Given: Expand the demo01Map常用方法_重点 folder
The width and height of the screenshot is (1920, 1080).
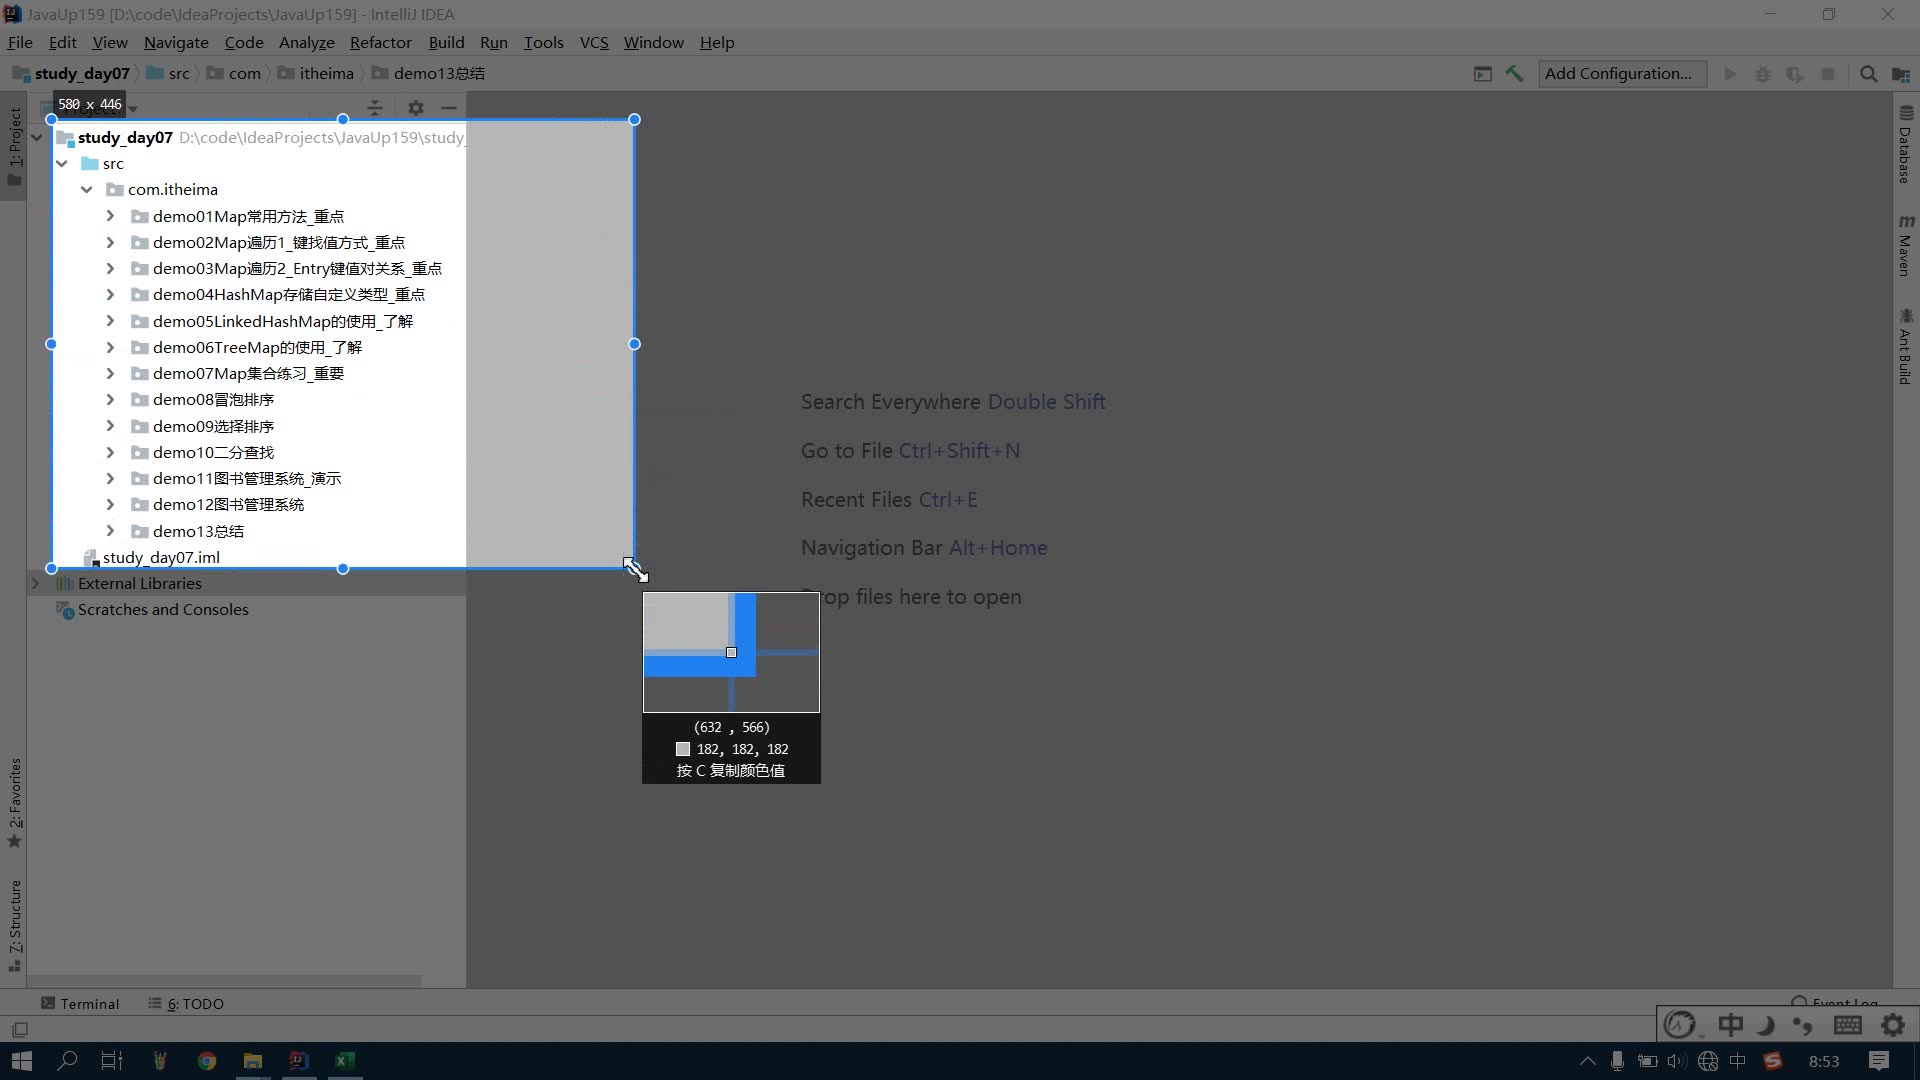Looking at the screenshot, I should point(109,216).
